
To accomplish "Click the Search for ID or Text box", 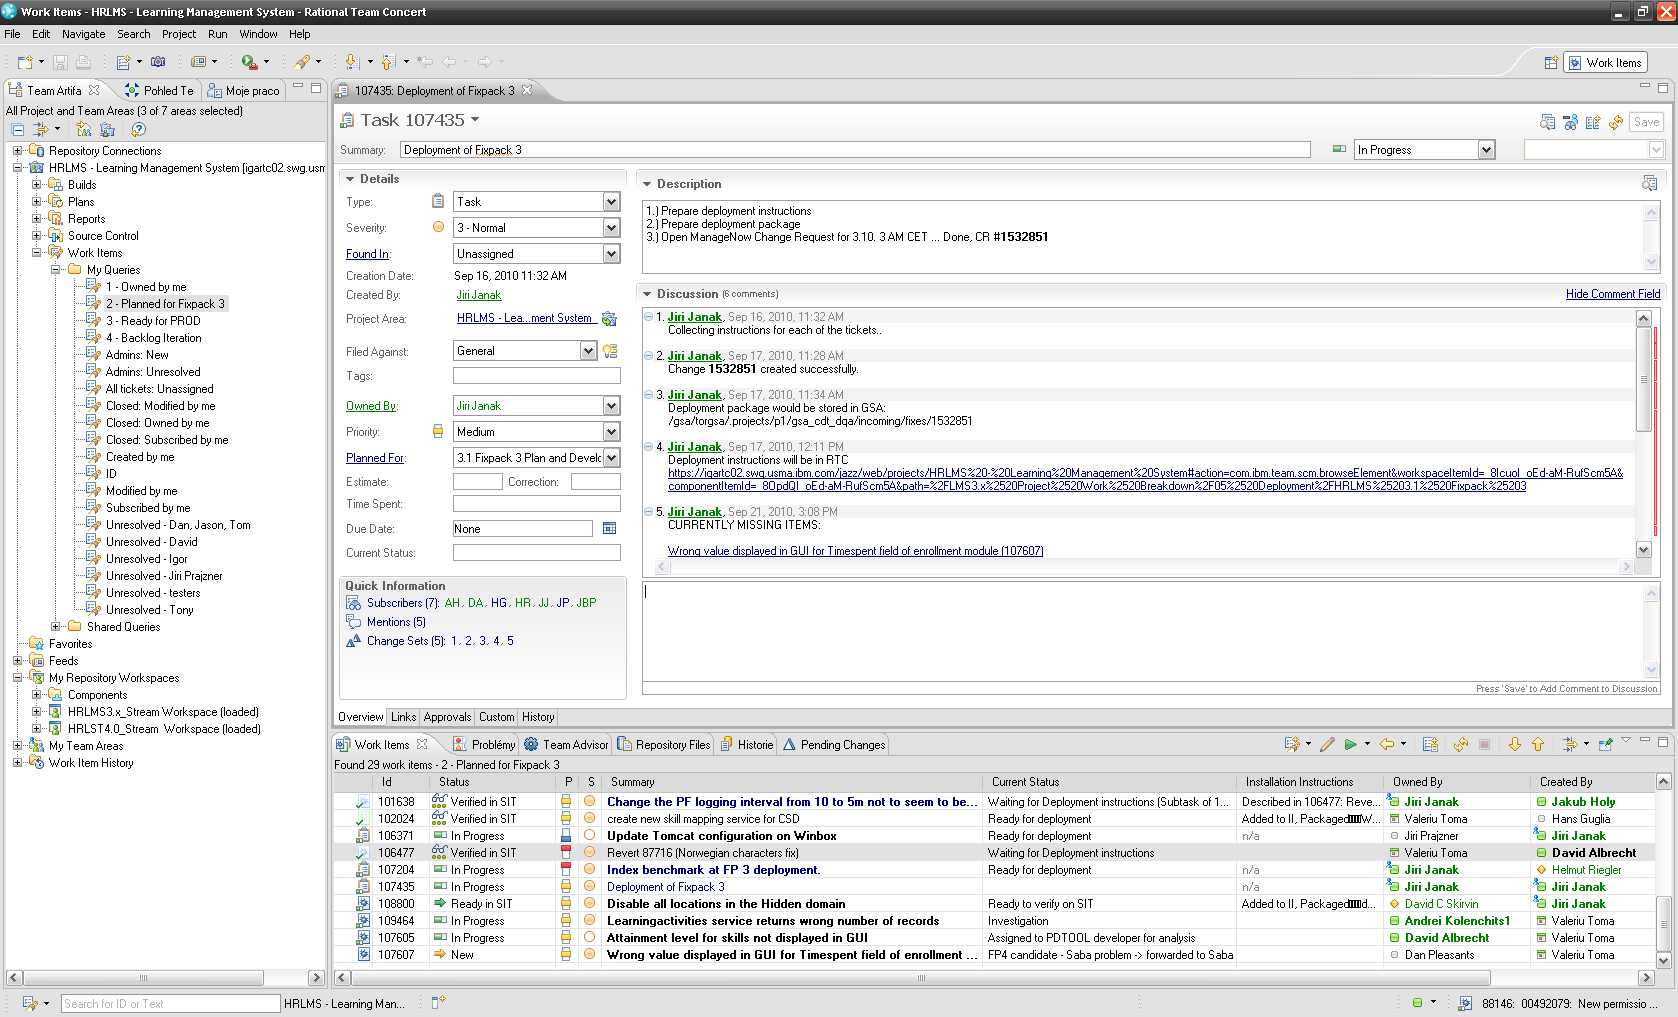I will [x=170, y=1004].
